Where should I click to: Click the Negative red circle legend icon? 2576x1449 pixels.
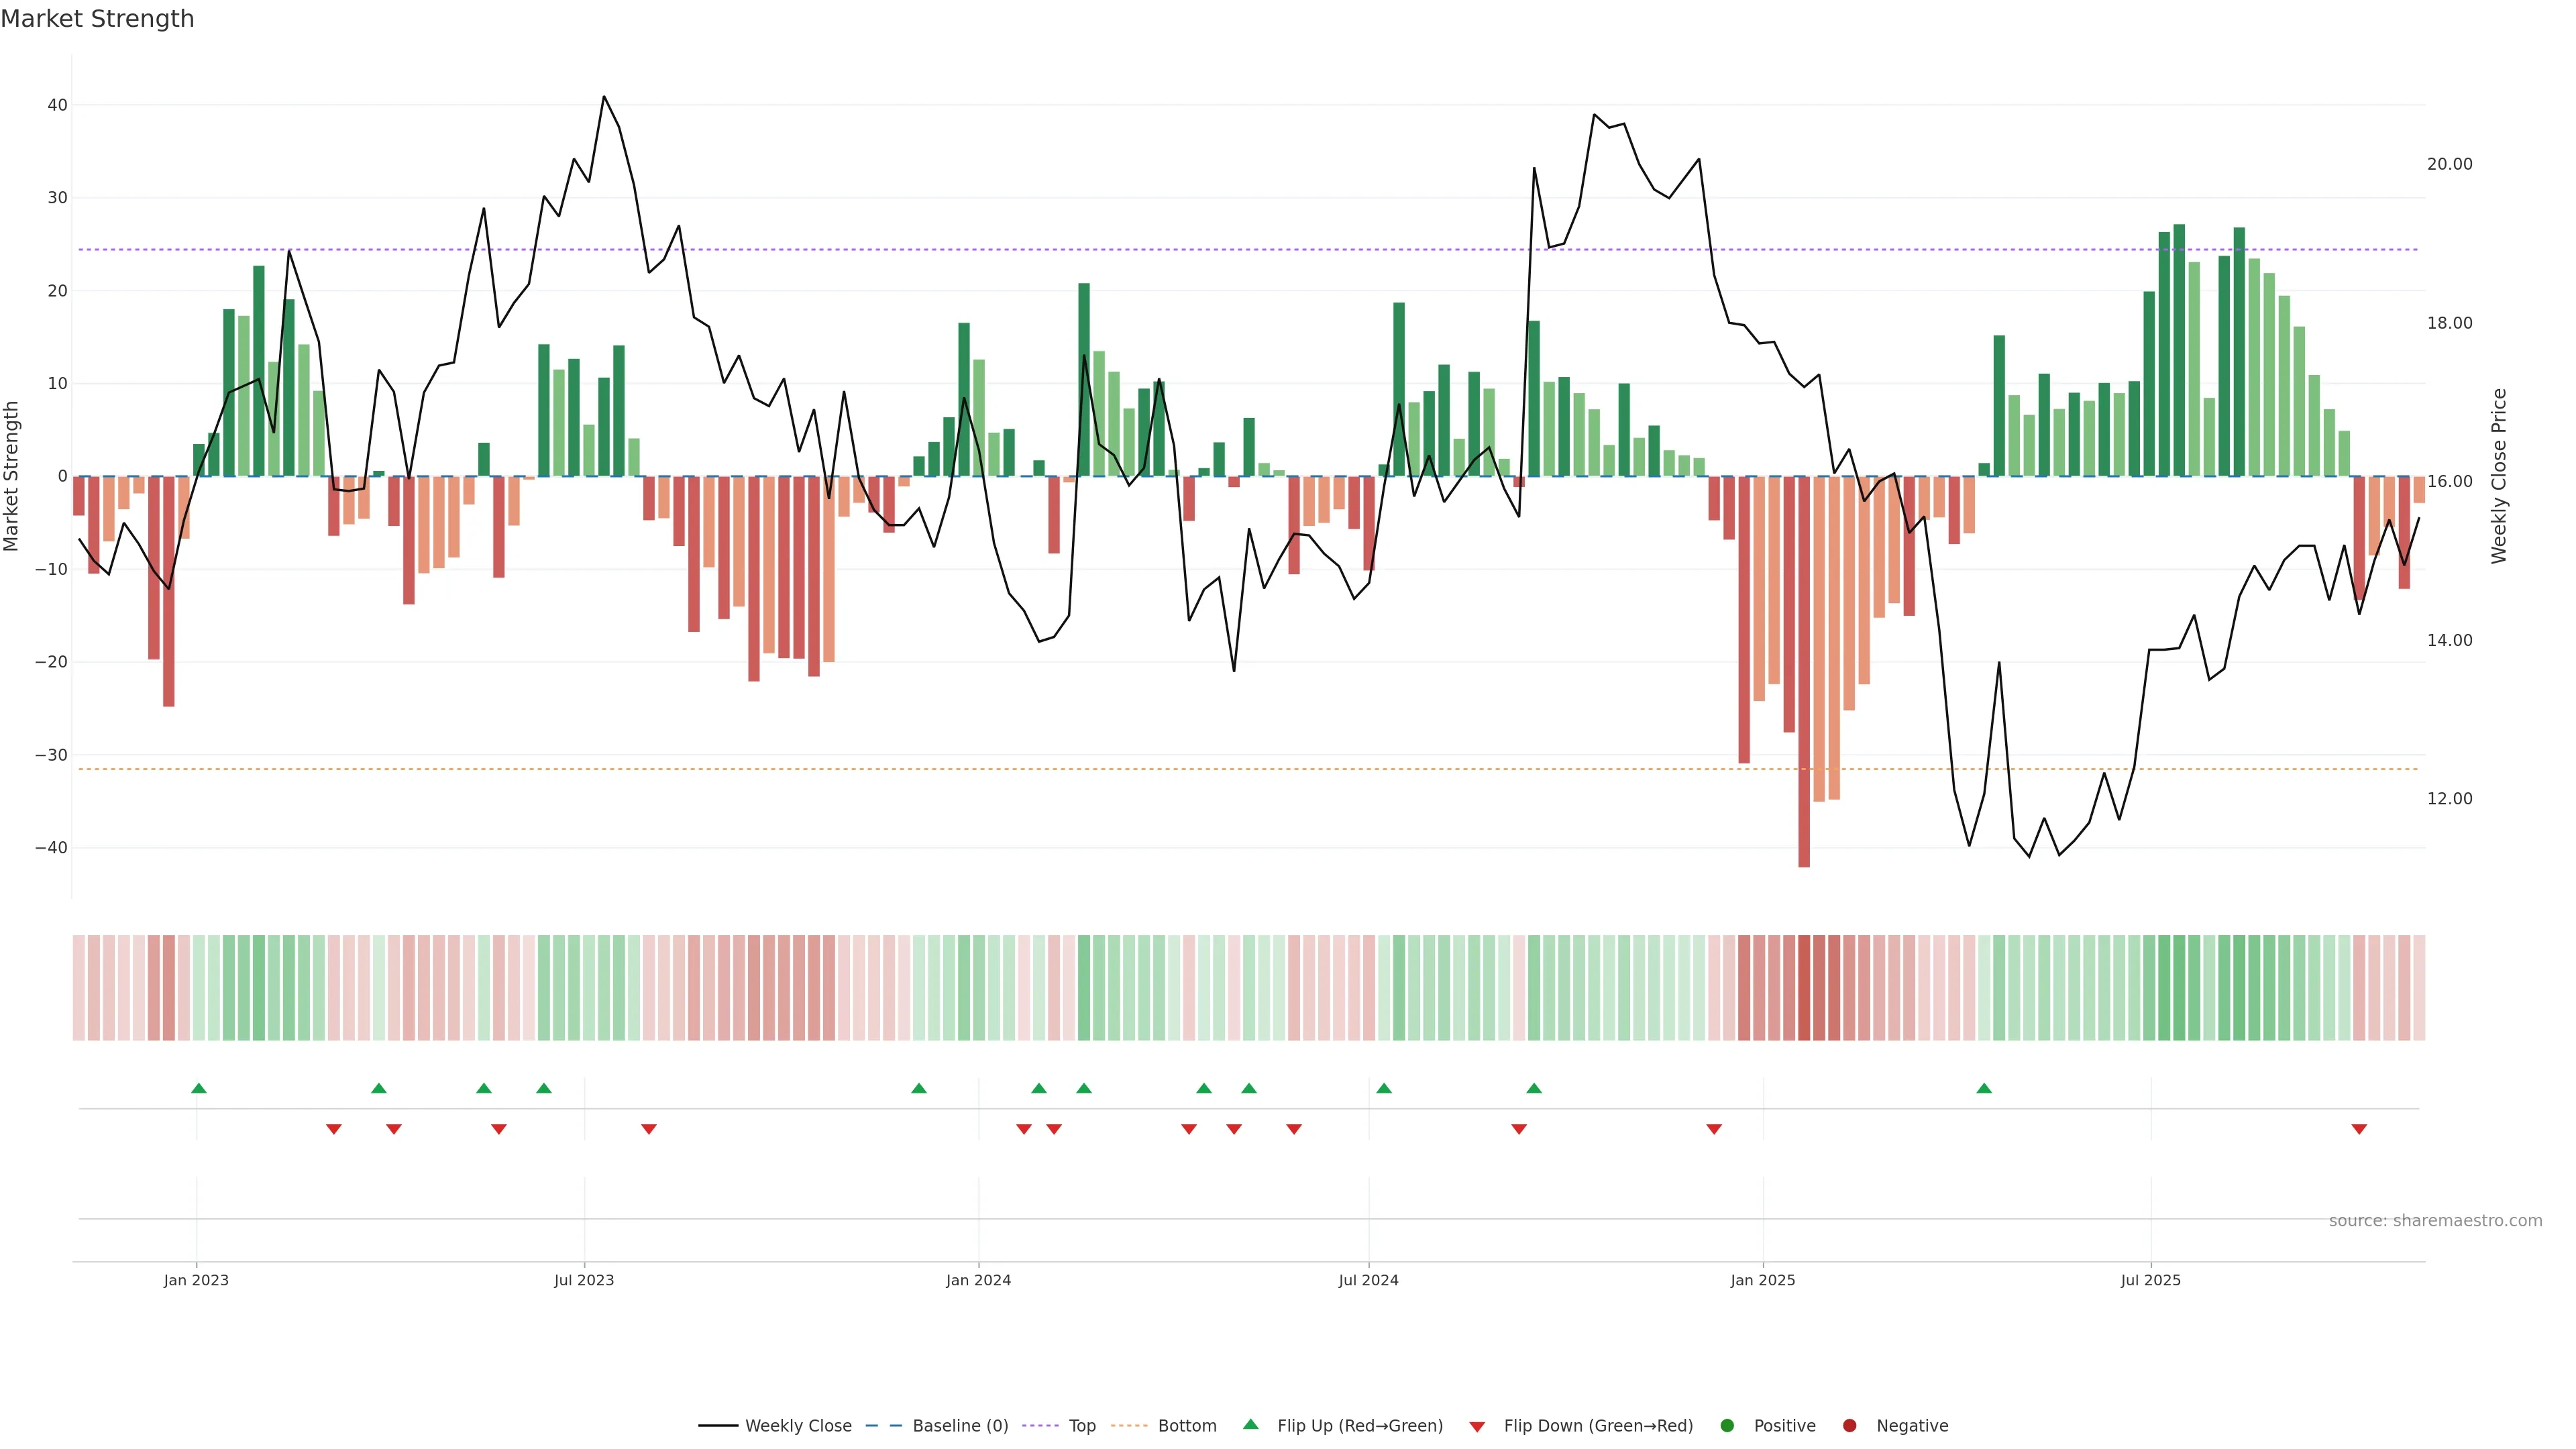1849,1426
